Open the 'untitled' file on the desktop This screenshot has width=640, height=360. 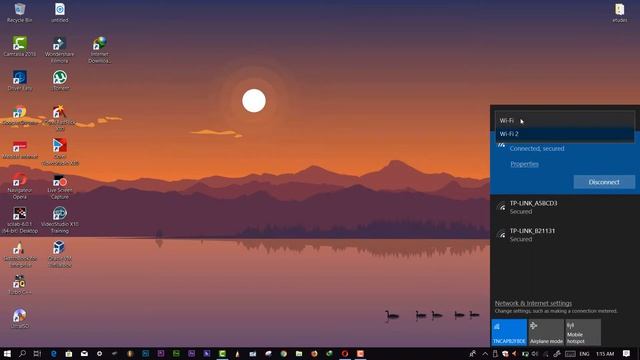pyautogui.click(x=60, y=12)
